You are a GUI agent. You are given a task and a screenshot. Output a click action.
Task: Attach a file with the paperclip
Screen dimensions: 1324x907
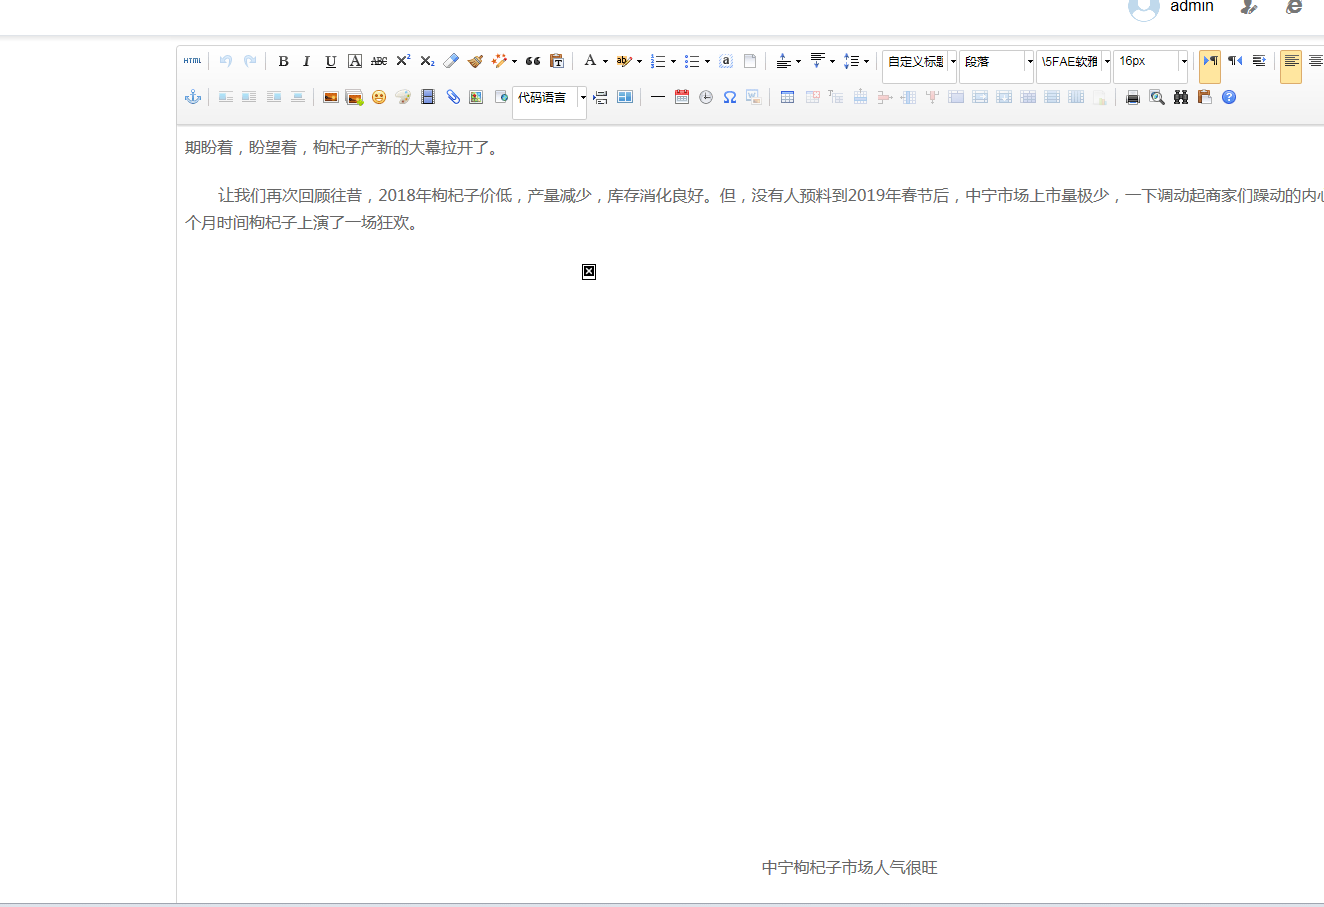click(x=453, y=97)
